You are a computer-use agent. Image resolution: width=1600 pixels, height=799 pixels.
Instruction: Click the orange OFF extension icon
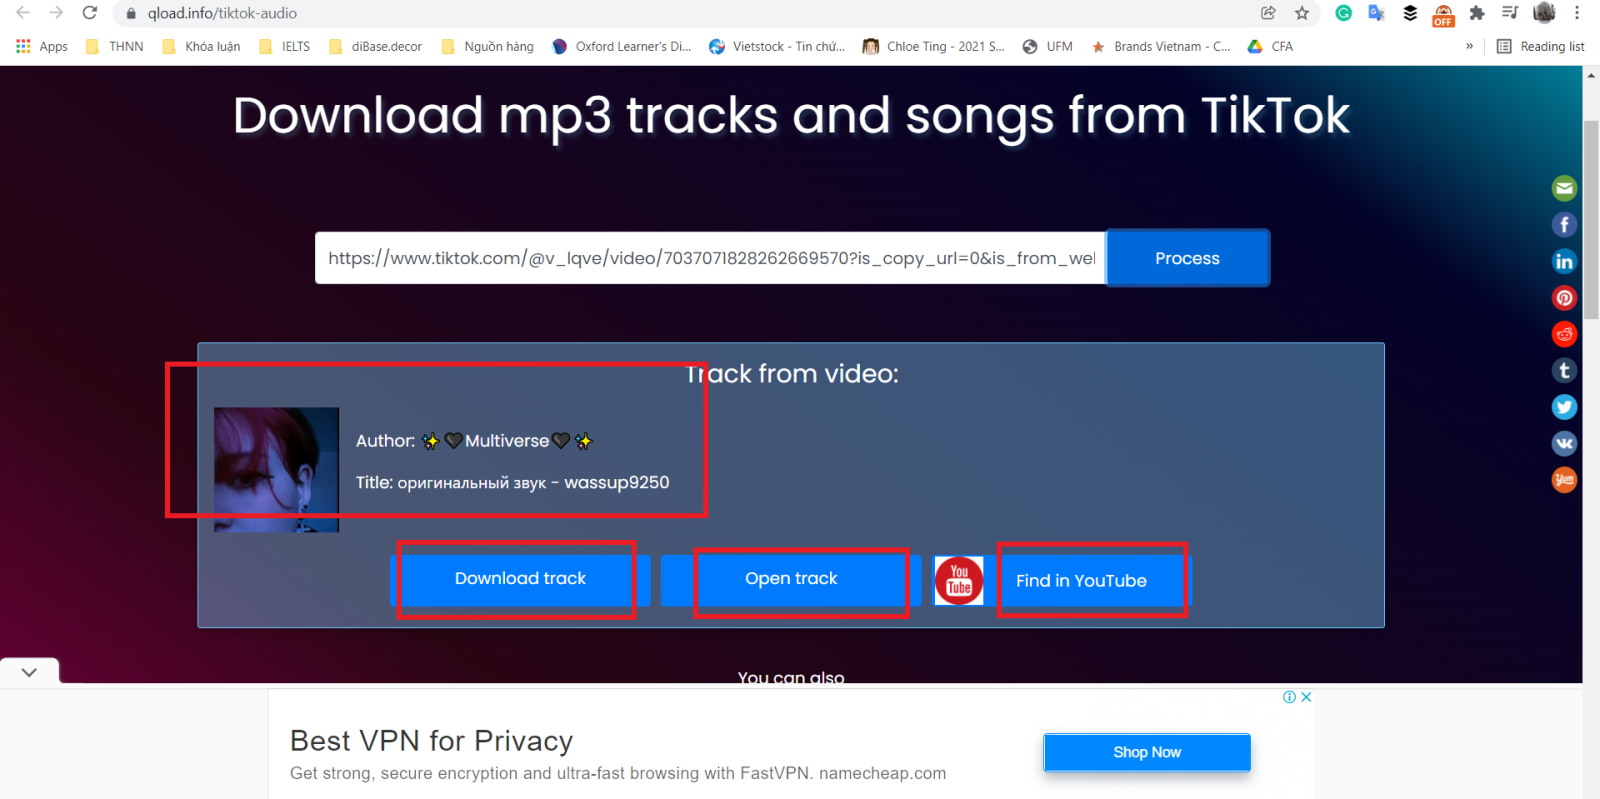pyautogui.click(x=1443, y=14)
